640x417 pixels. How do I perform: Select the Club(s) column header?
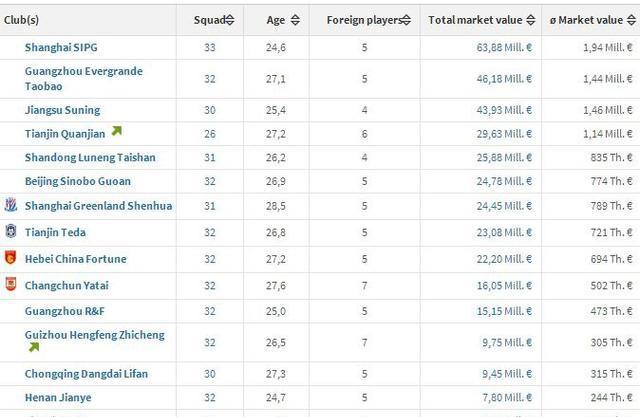[x=21, y=20]
